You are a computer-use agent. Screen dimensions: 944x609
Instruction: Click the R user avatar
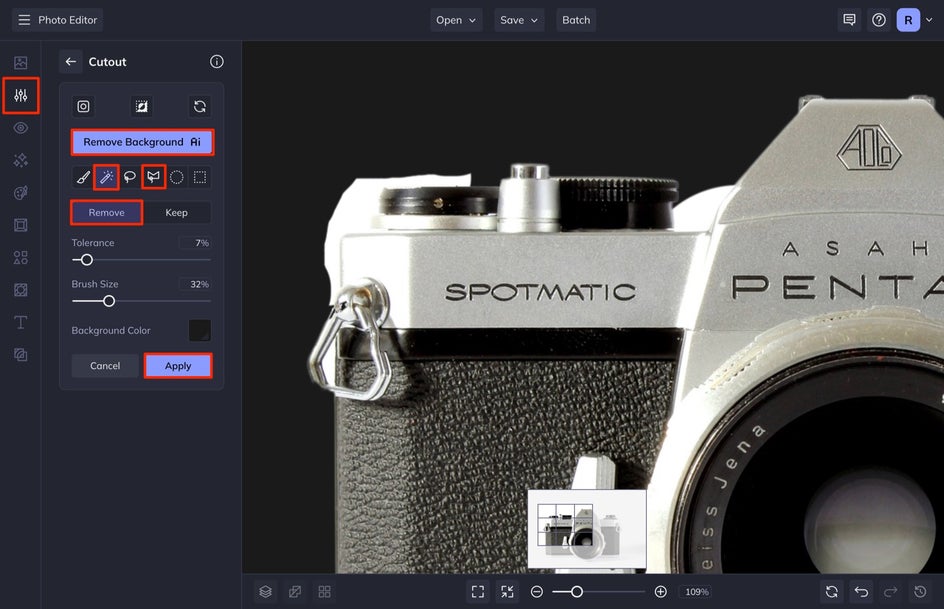coord(908,20)
